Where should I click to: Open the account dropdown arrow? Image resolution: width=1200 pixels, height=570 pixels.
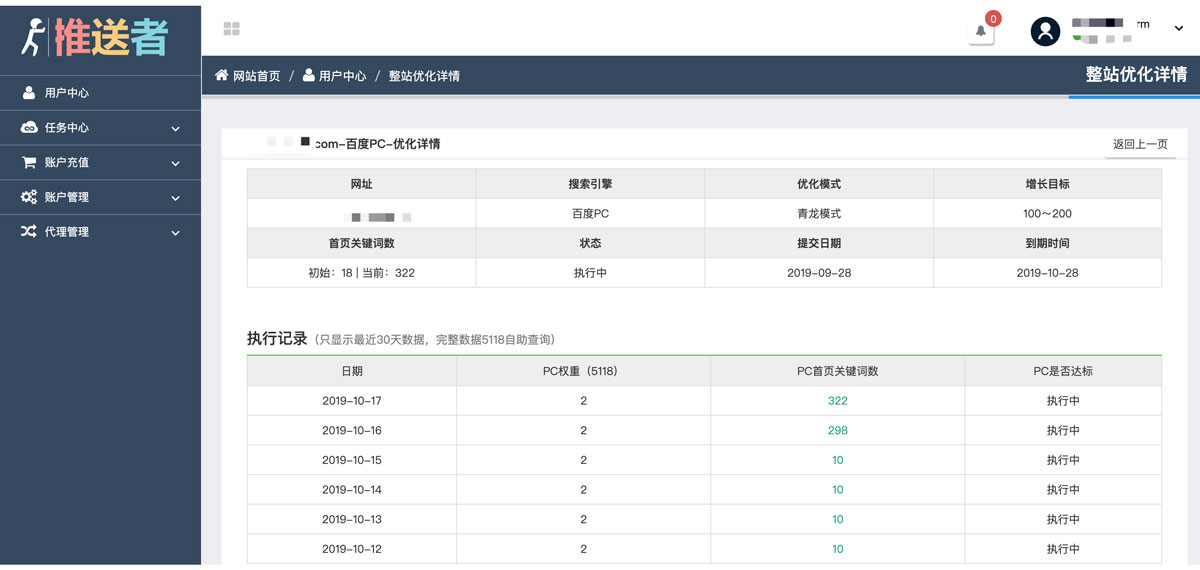[1178, 29]
